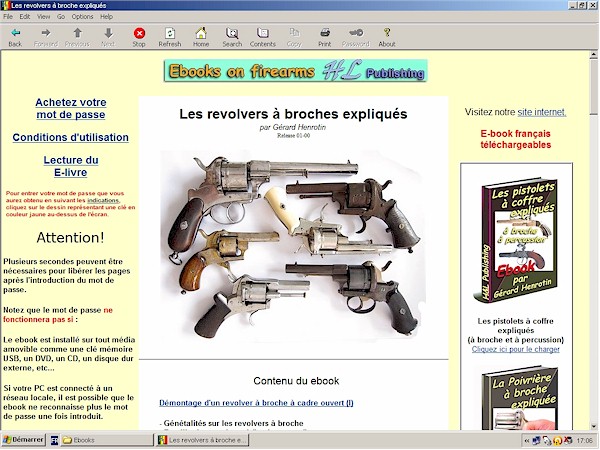600x450 pixels.
Task: Click the 'Contenu du ebook' heading
Action: 296,381
